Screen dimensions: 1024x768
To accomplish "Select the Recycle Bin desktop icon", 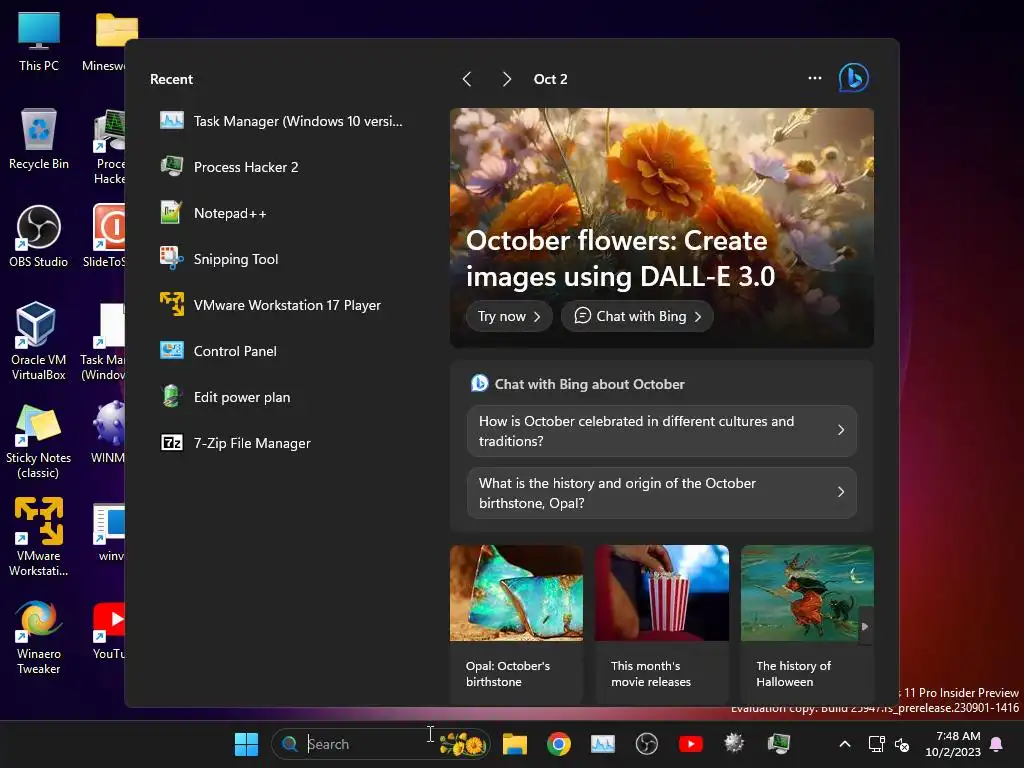I will (39, 139).
